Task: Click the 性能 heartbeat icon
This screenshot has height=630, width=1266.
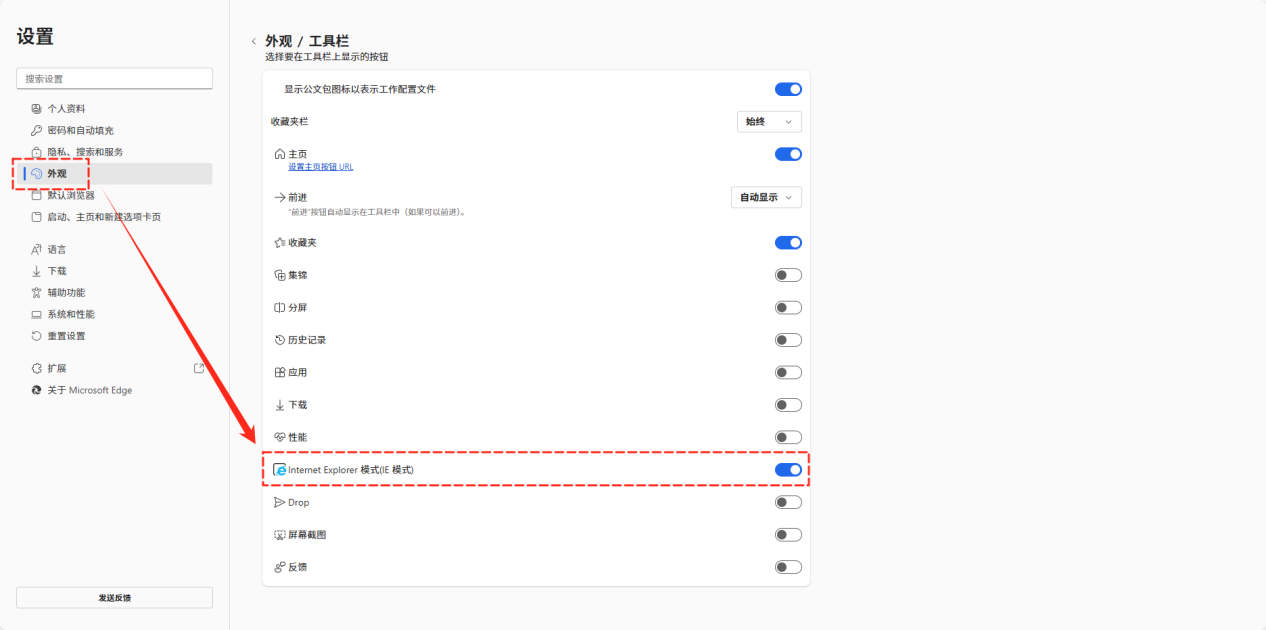Action: [280, 437]
